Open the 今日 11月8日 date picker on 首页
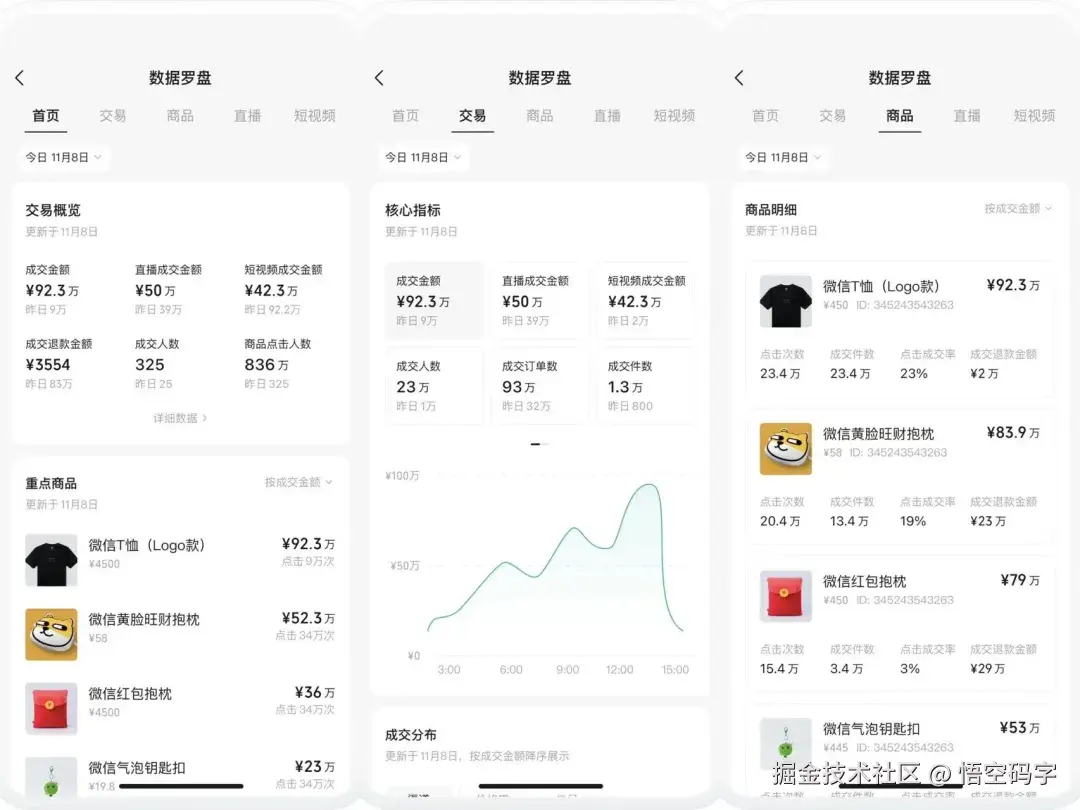Screen dimensions: 1080x810 63,157
